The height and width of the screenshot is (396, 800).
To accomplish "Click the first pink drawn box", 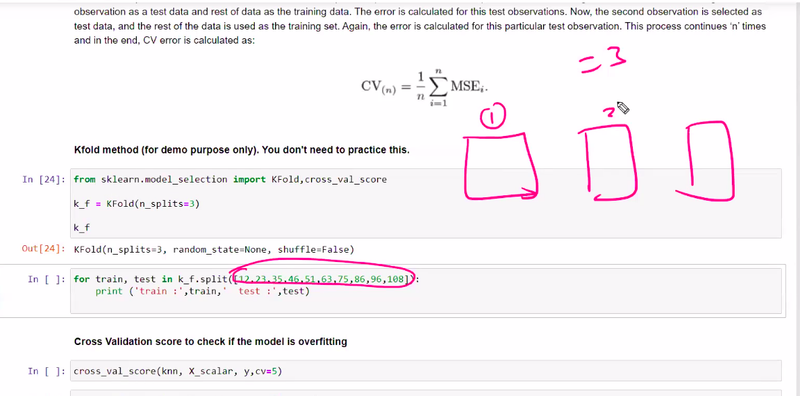I will (x=501, y=166).
